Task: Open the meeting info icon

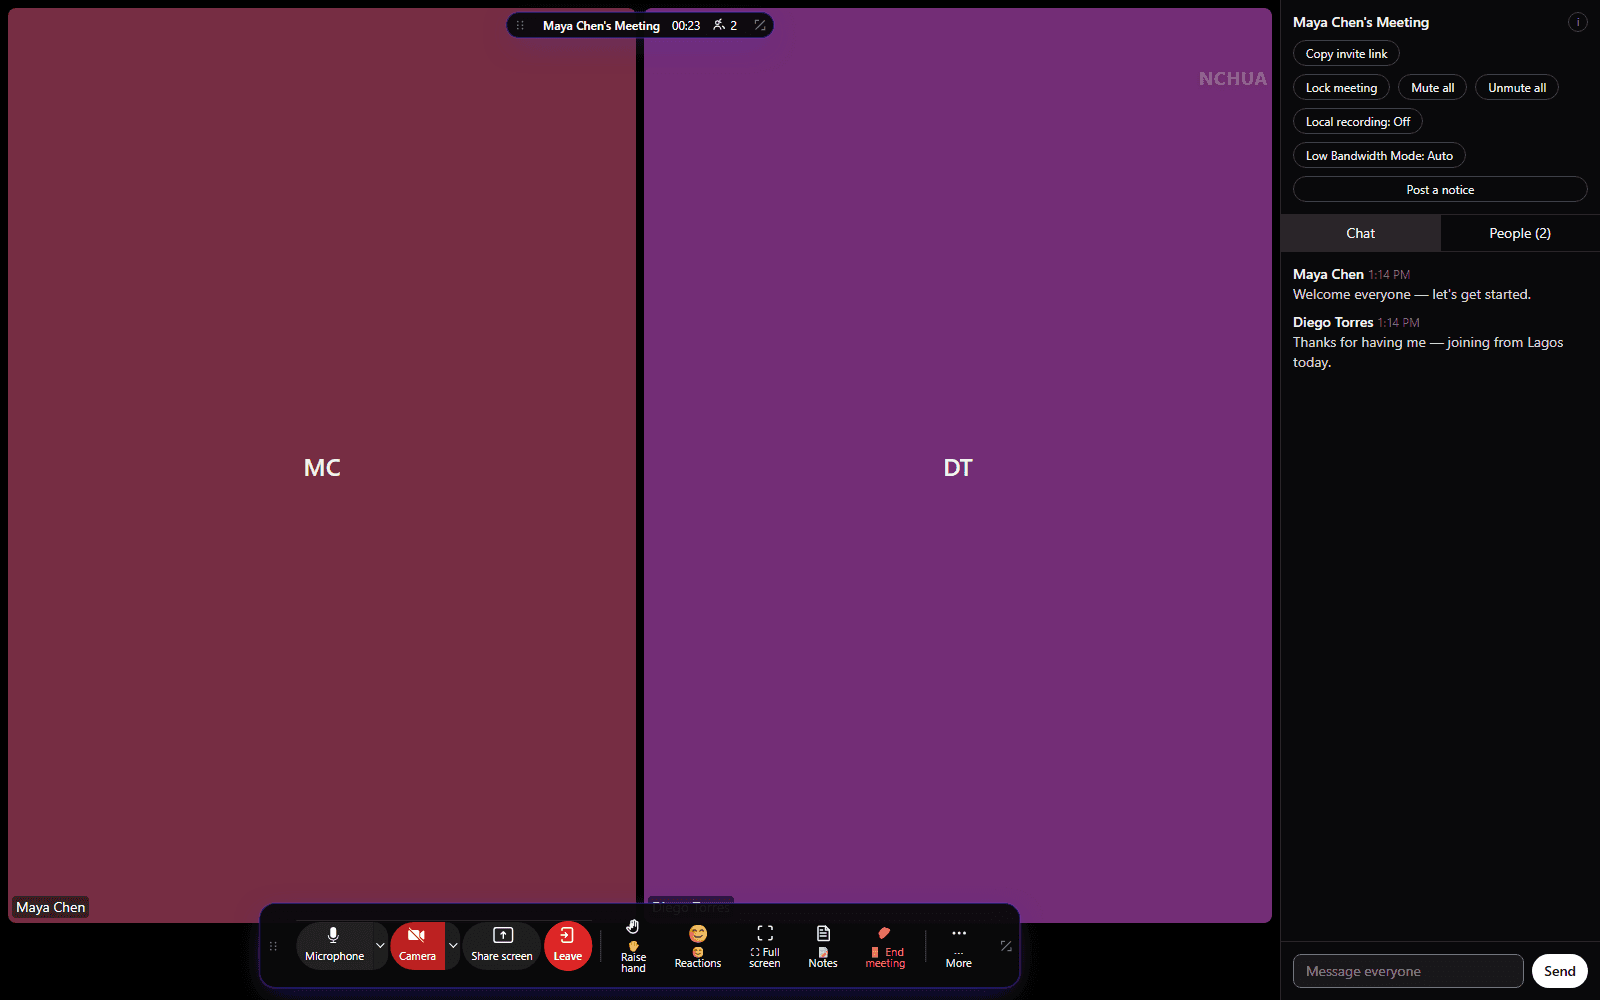Action: point(1578,22)
